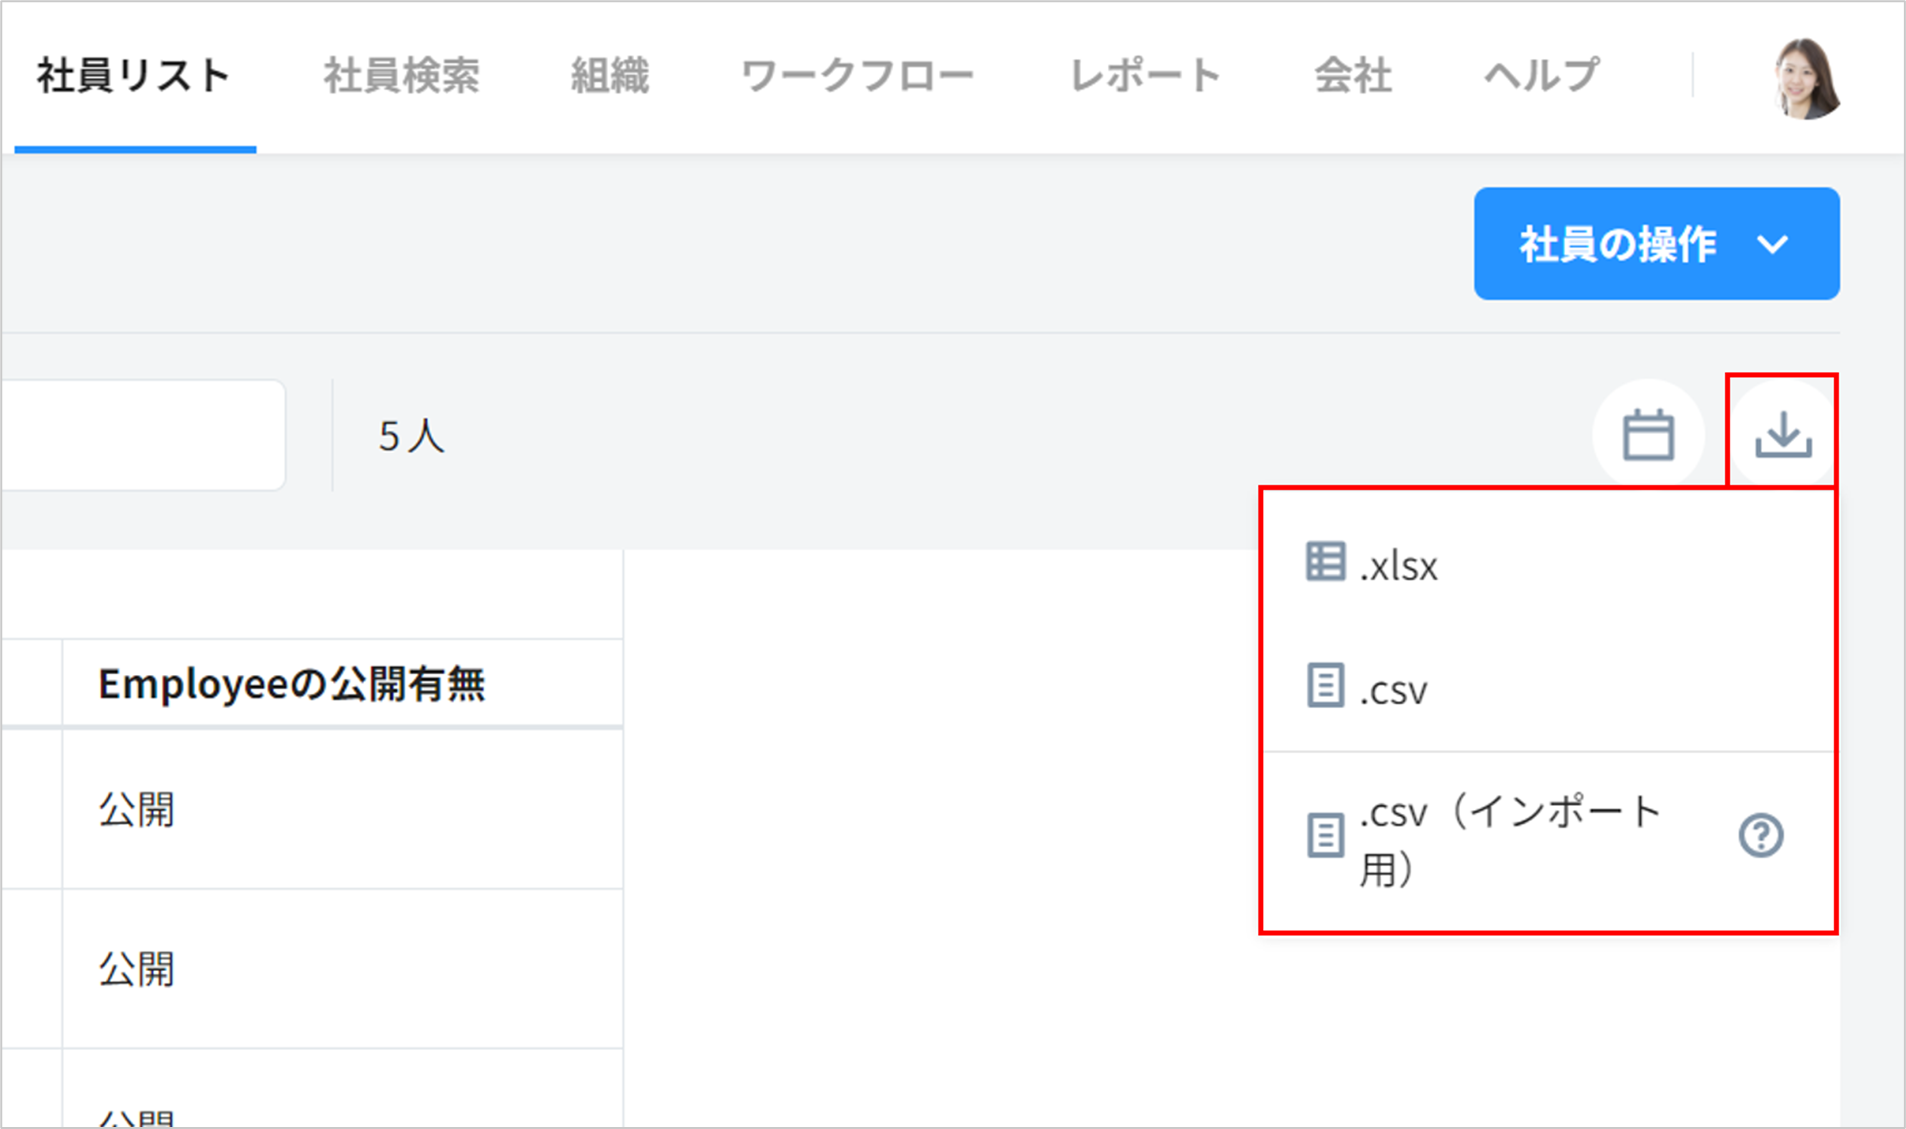
Task: Click the download export icon
Action: point(1783,434)
